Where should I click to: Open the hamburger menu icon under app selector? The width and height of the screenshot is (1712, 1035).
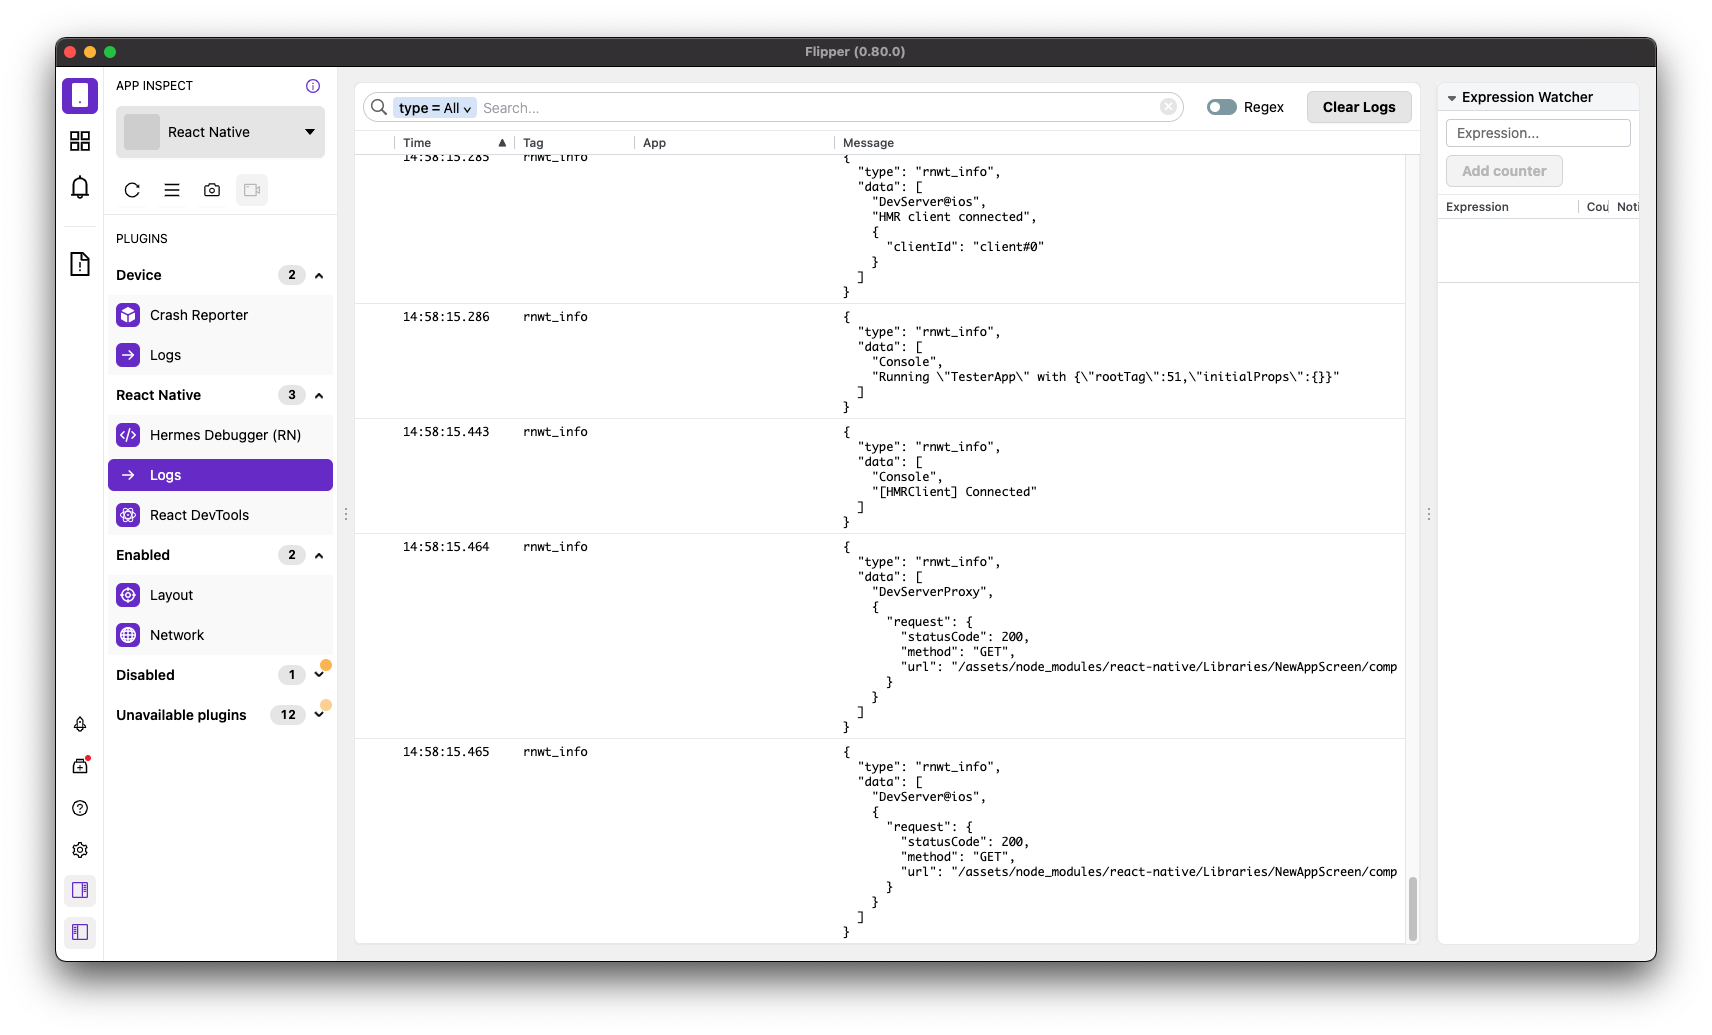(172, 190)
